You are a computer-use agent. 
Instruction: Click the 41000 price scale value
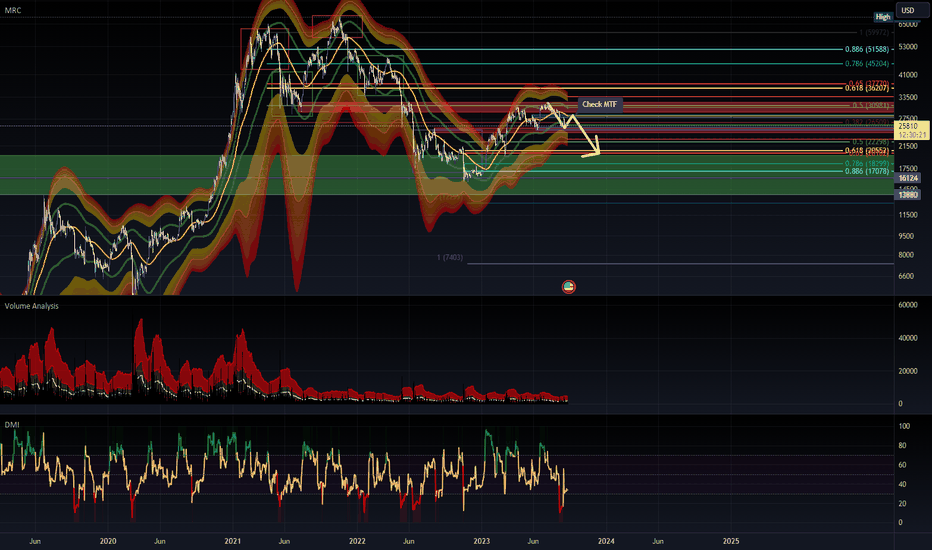pyautogui.click(x=908, y=75)
